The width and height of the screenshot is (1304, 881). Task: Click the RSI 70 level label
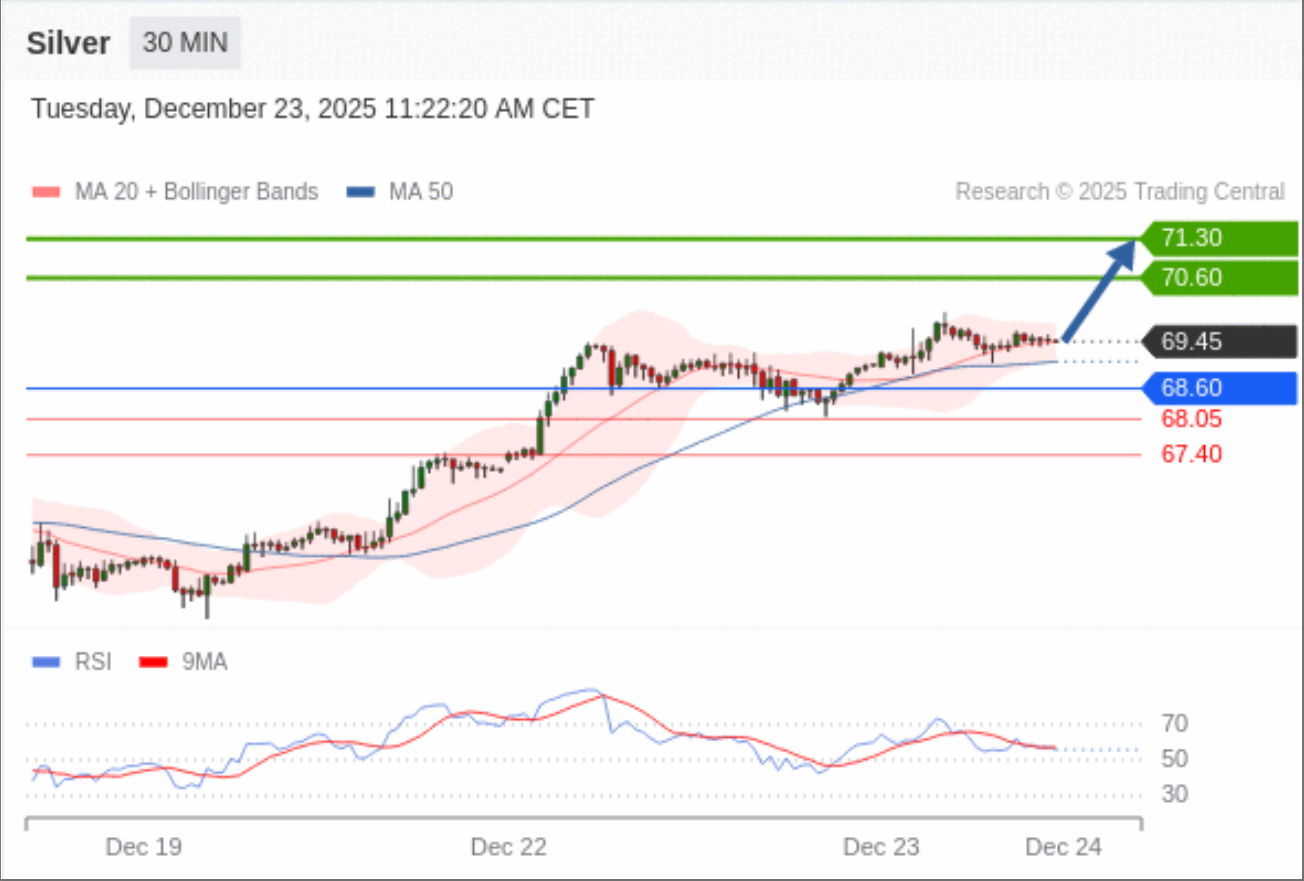coord(1176,723)
